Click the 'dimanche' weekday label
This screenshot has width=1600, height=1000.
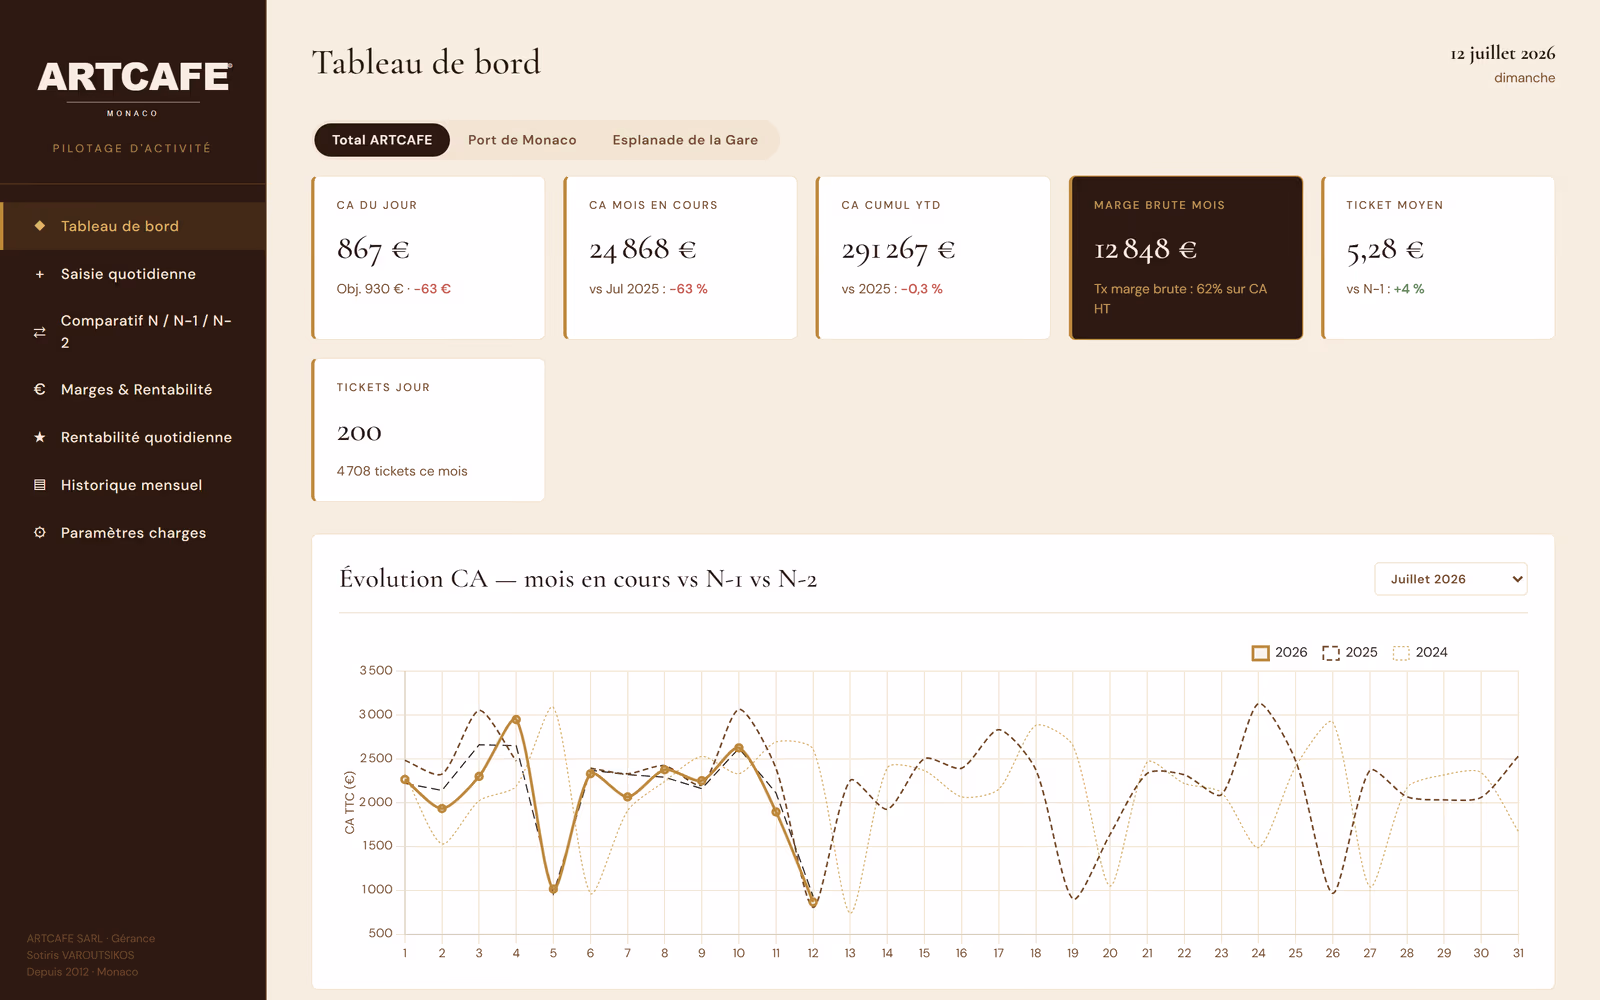1524,78
